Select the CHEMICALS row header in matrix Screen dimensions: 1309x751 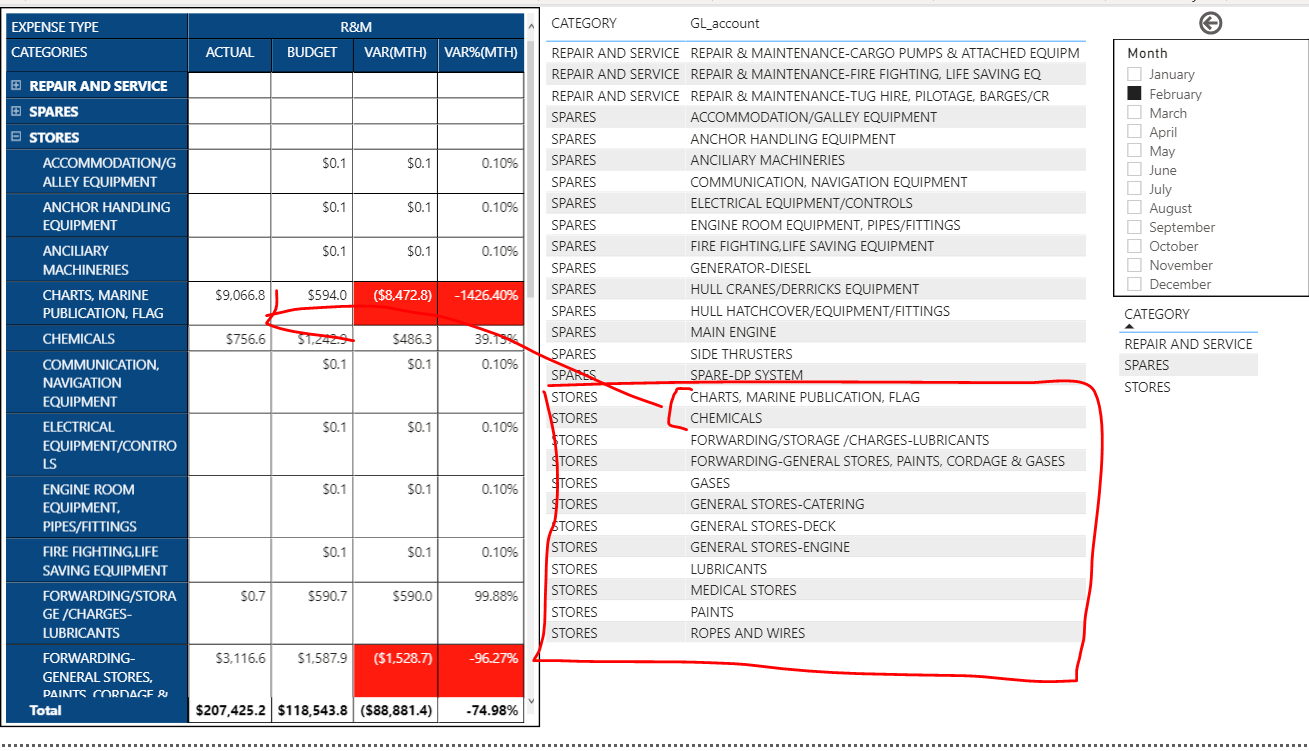coord(97,339)
